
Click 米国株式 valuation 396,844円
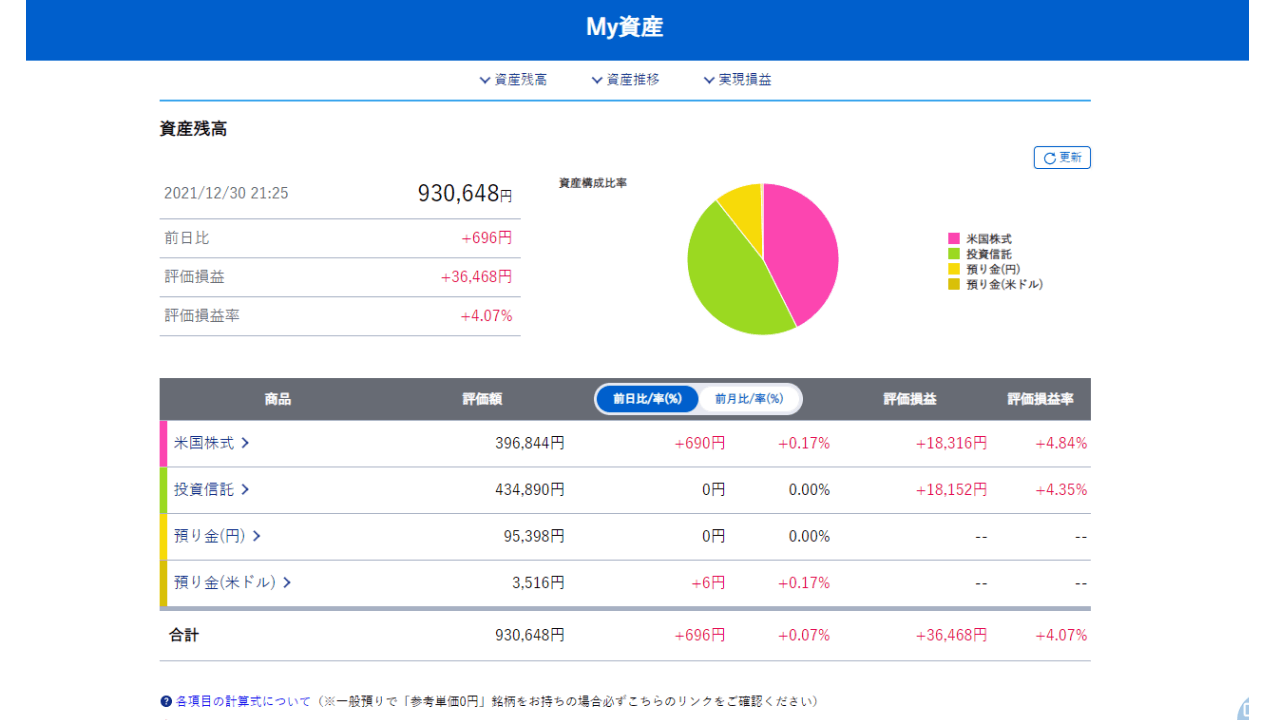[x=530, y=443]
